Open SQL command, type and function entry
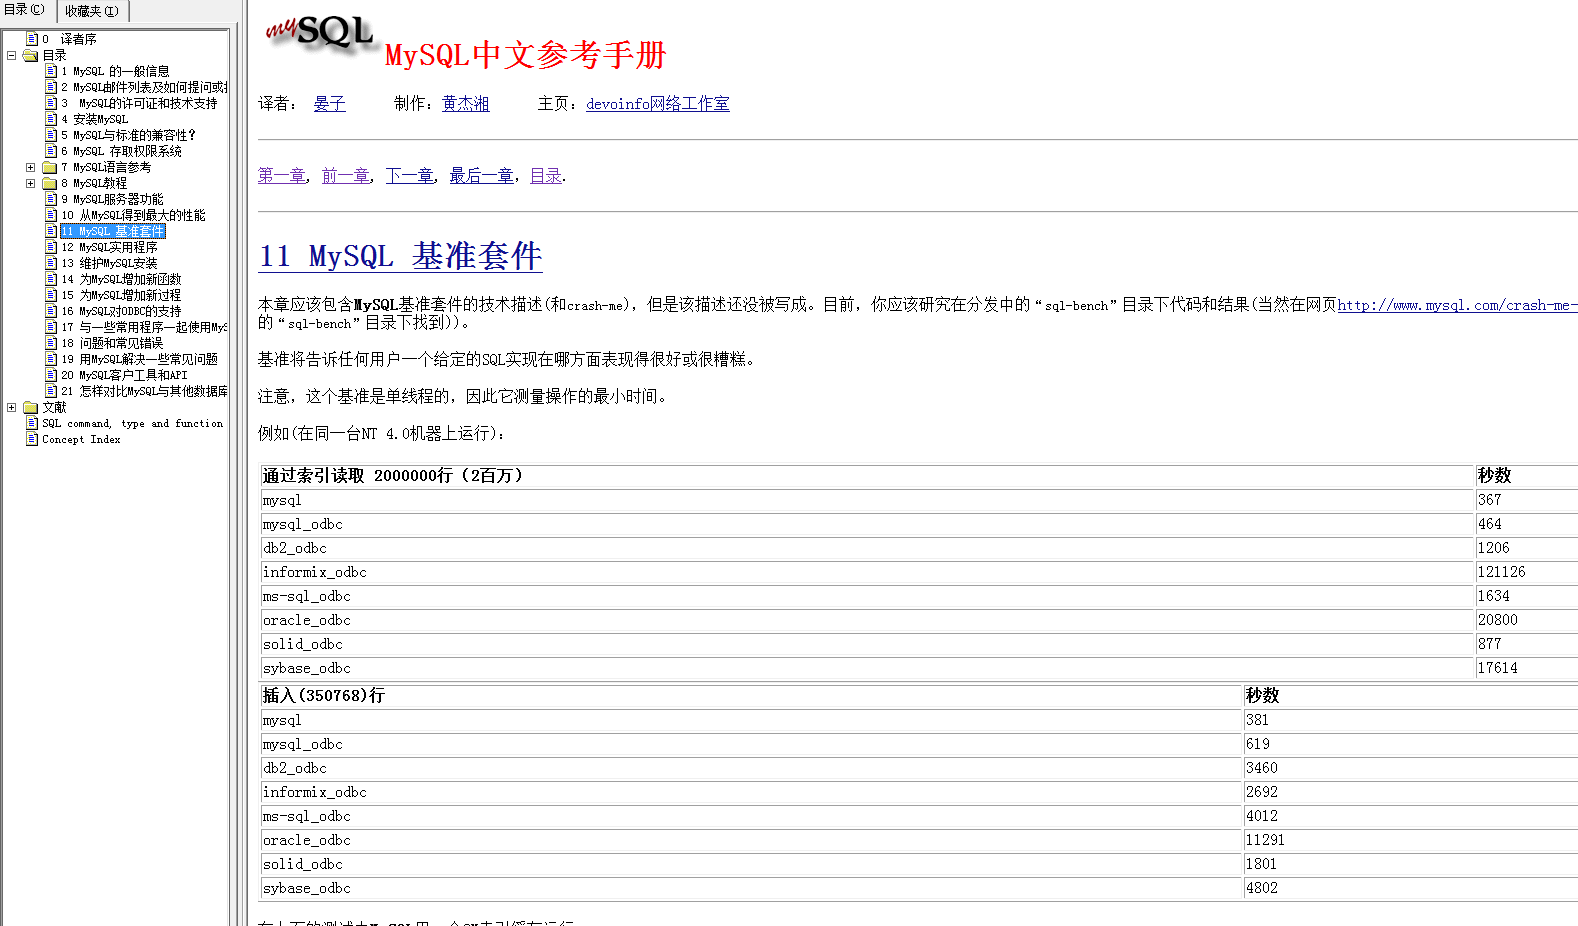The image size is (1578, 926). click(x=133, y=423)
